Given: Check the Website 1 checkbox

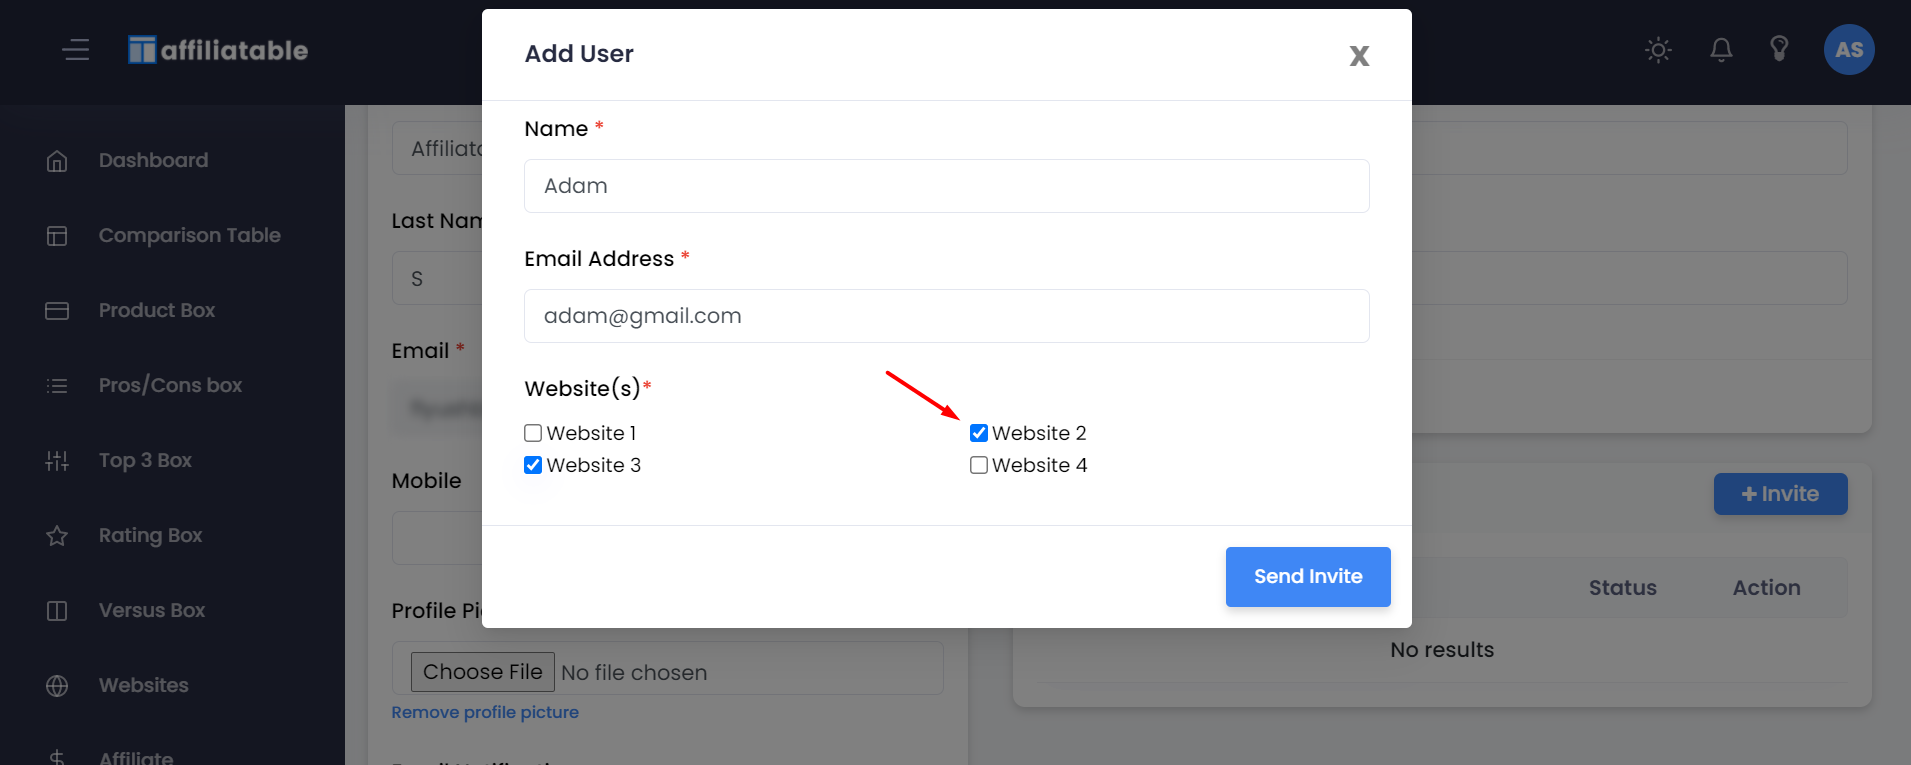Looking at the screenshot, I should coord(533,433).
